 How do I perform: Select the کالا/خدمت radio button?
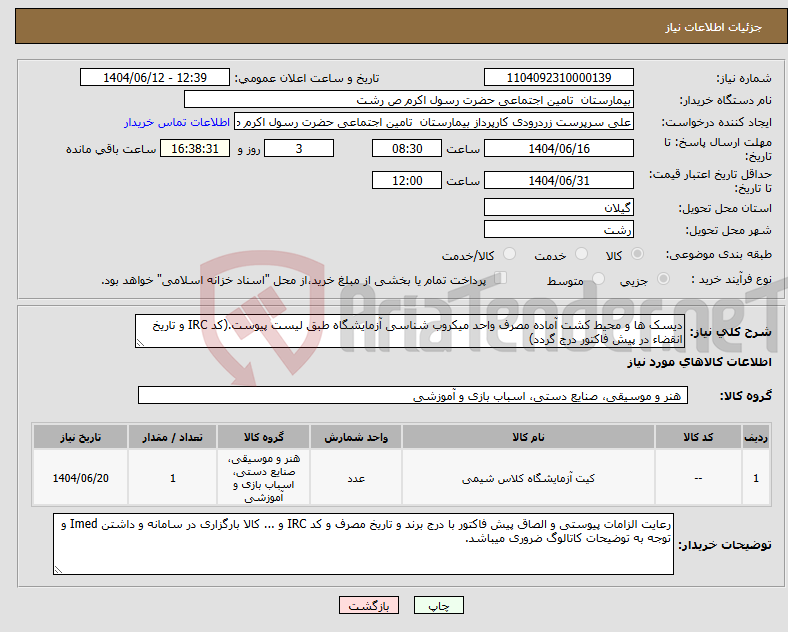tap(510, 254)
